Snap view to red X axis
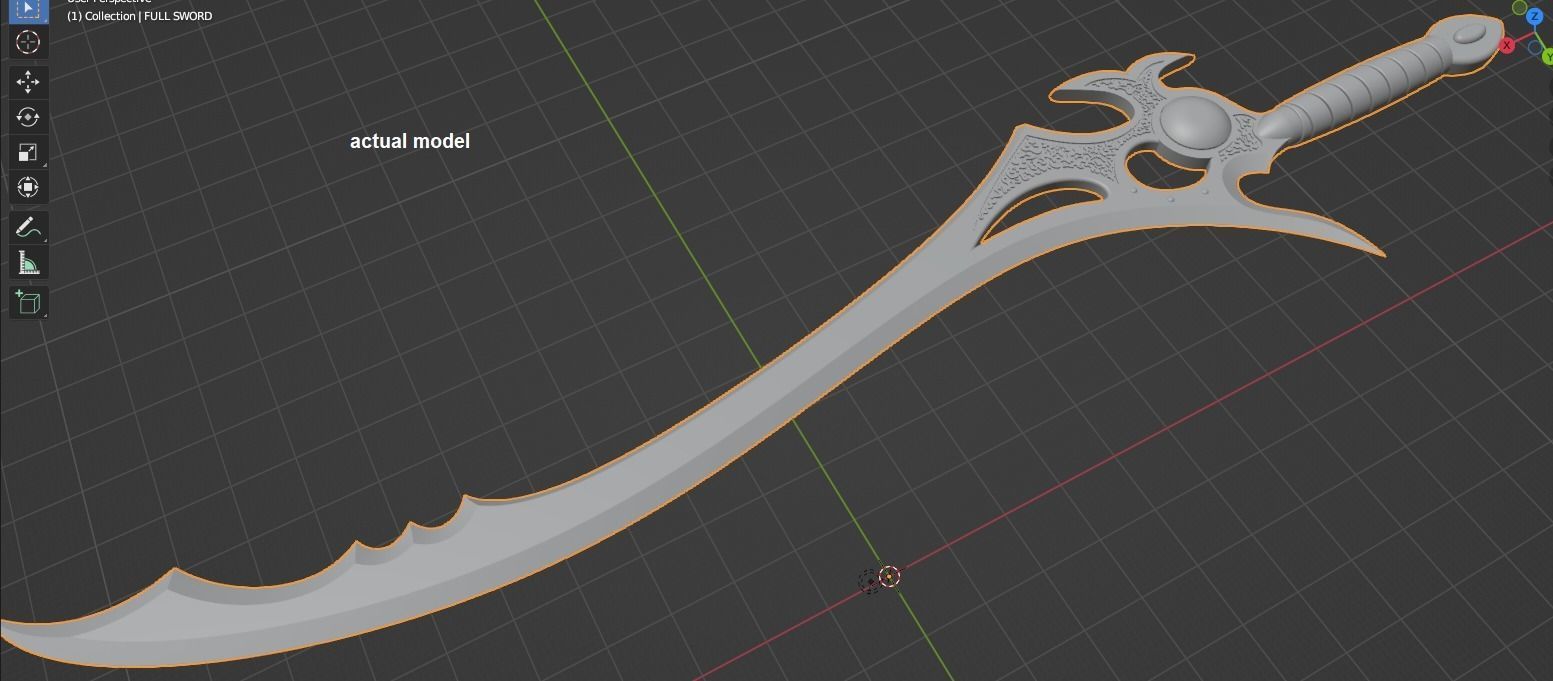This screenshot has height=681, width=1553. (x=1507, y=45)
